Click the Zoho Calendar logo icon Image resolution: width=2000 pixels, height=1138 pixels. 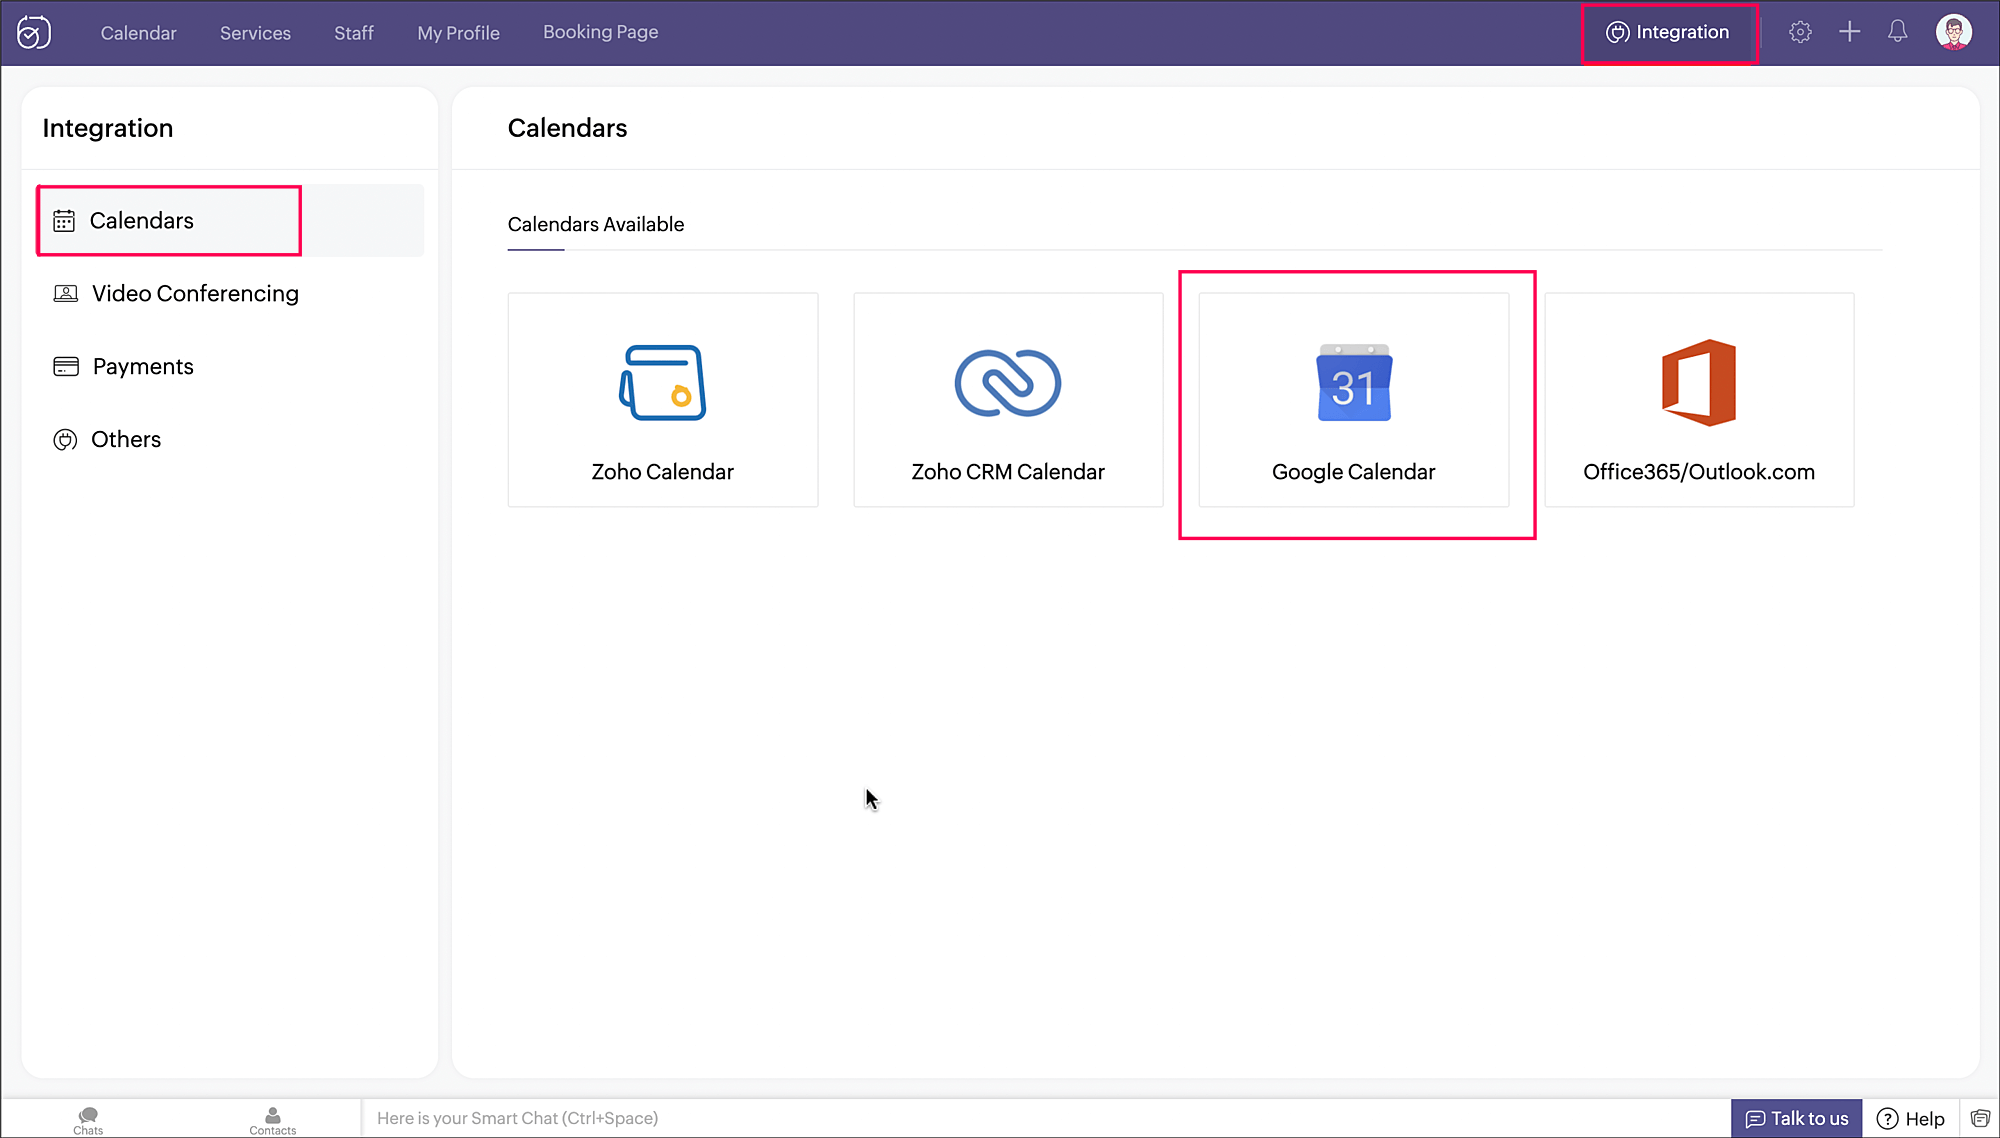[x=662, y=383]
